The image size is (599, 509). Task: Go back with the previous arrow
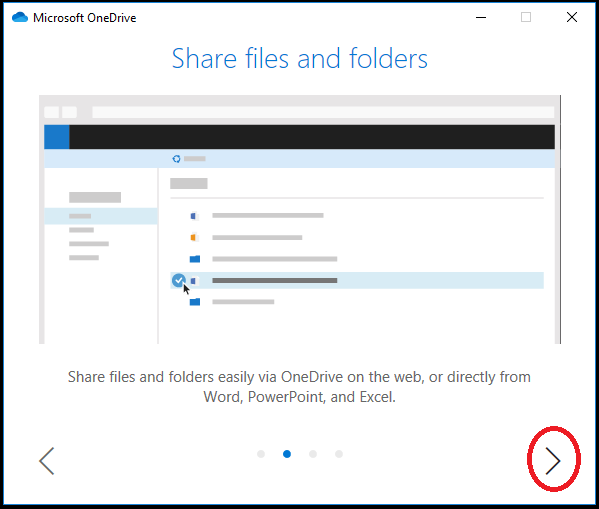[x=47, y=461]
